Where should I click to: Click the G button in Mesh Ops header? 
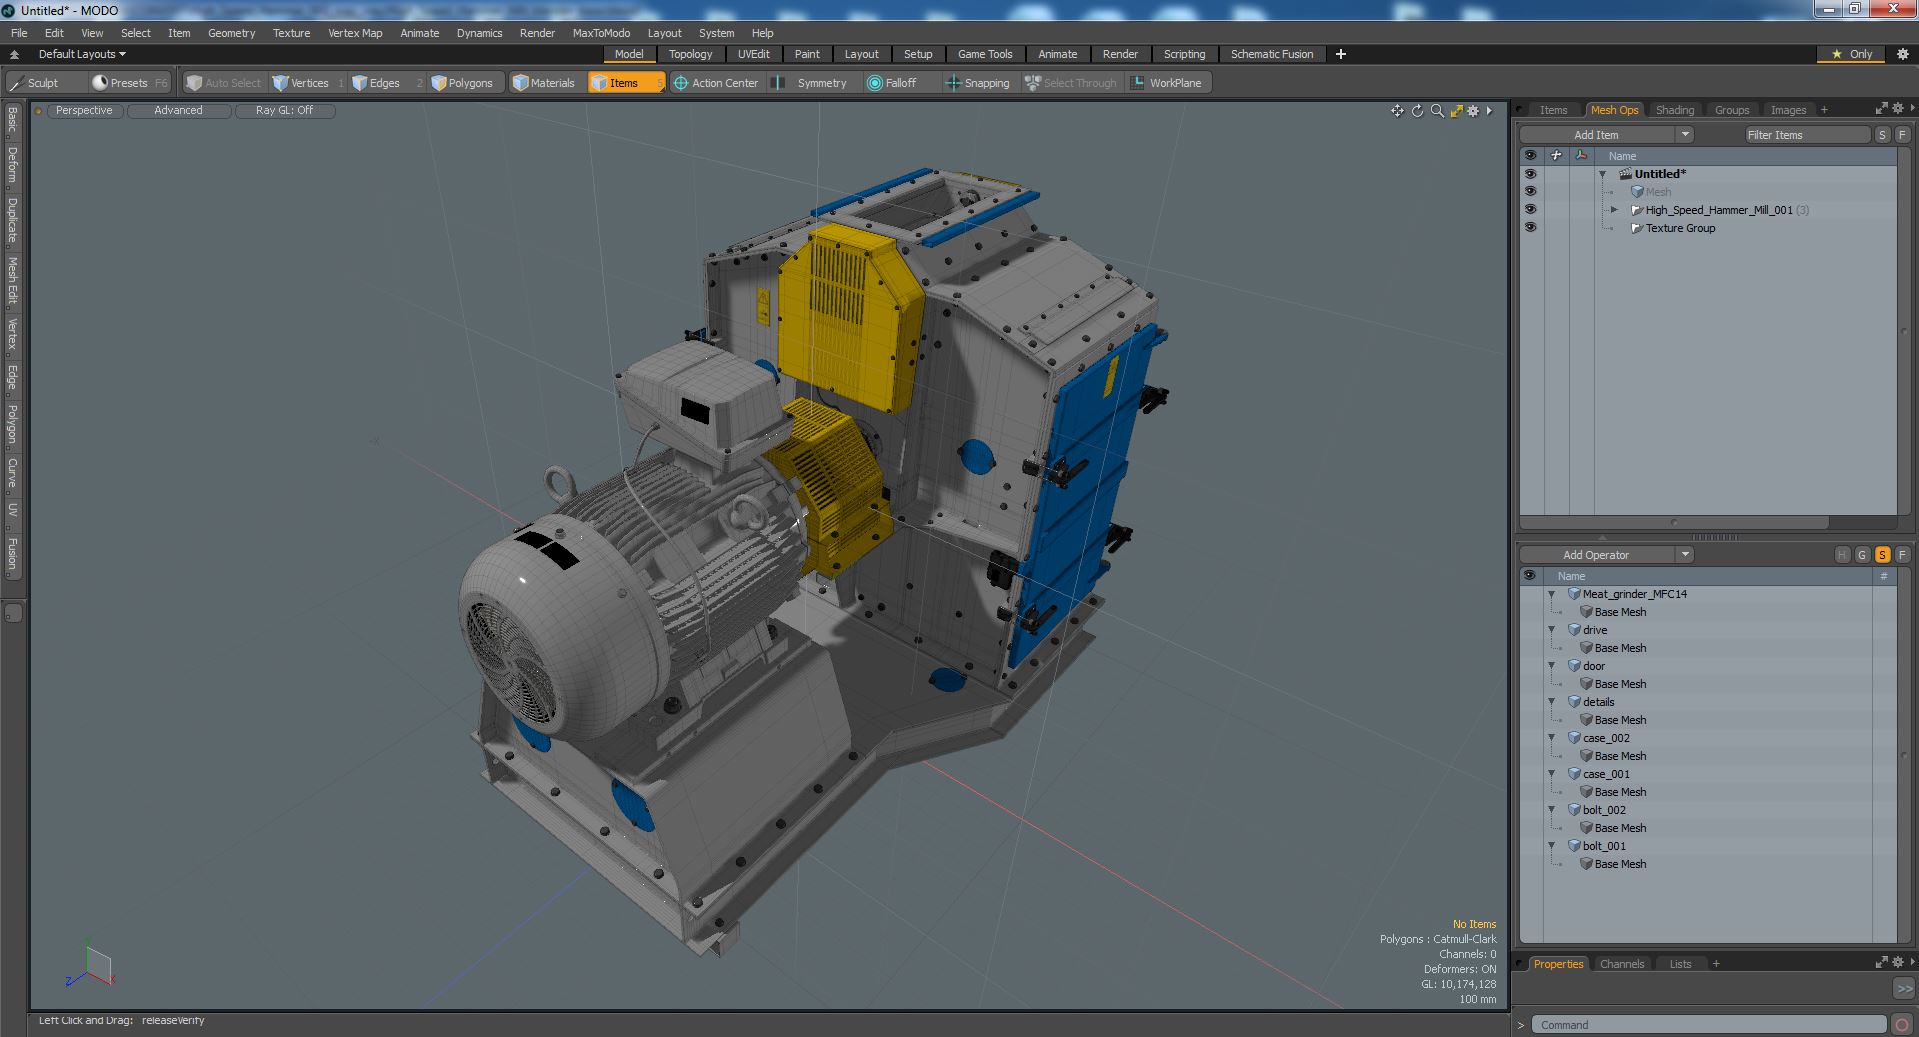click(x=1862, y=555)
